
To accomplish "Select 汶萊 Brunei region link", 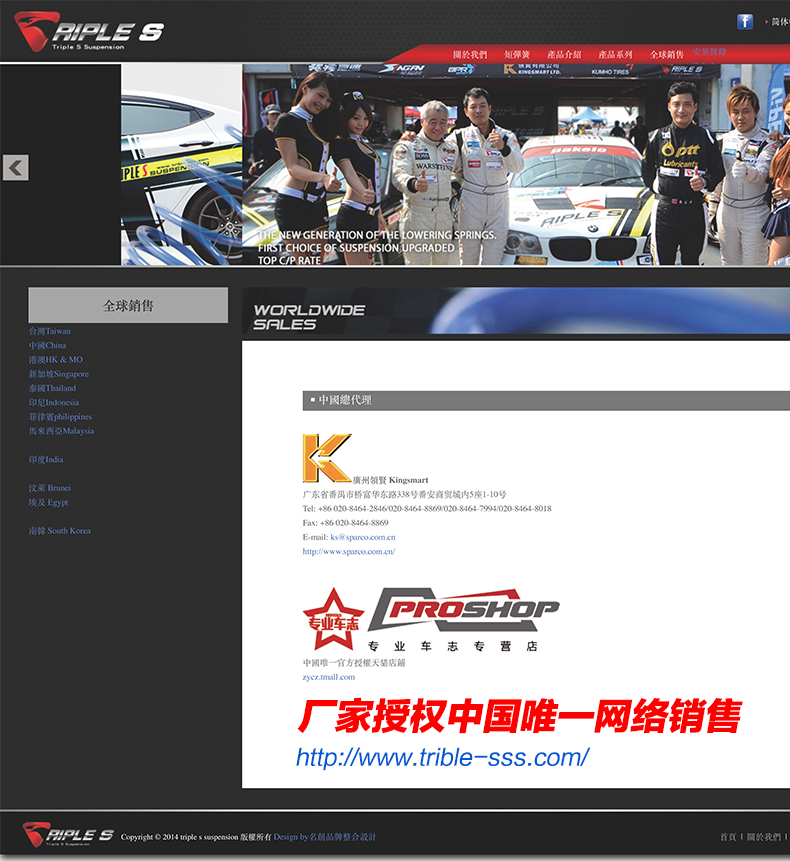I will click(x=49, y=488).
